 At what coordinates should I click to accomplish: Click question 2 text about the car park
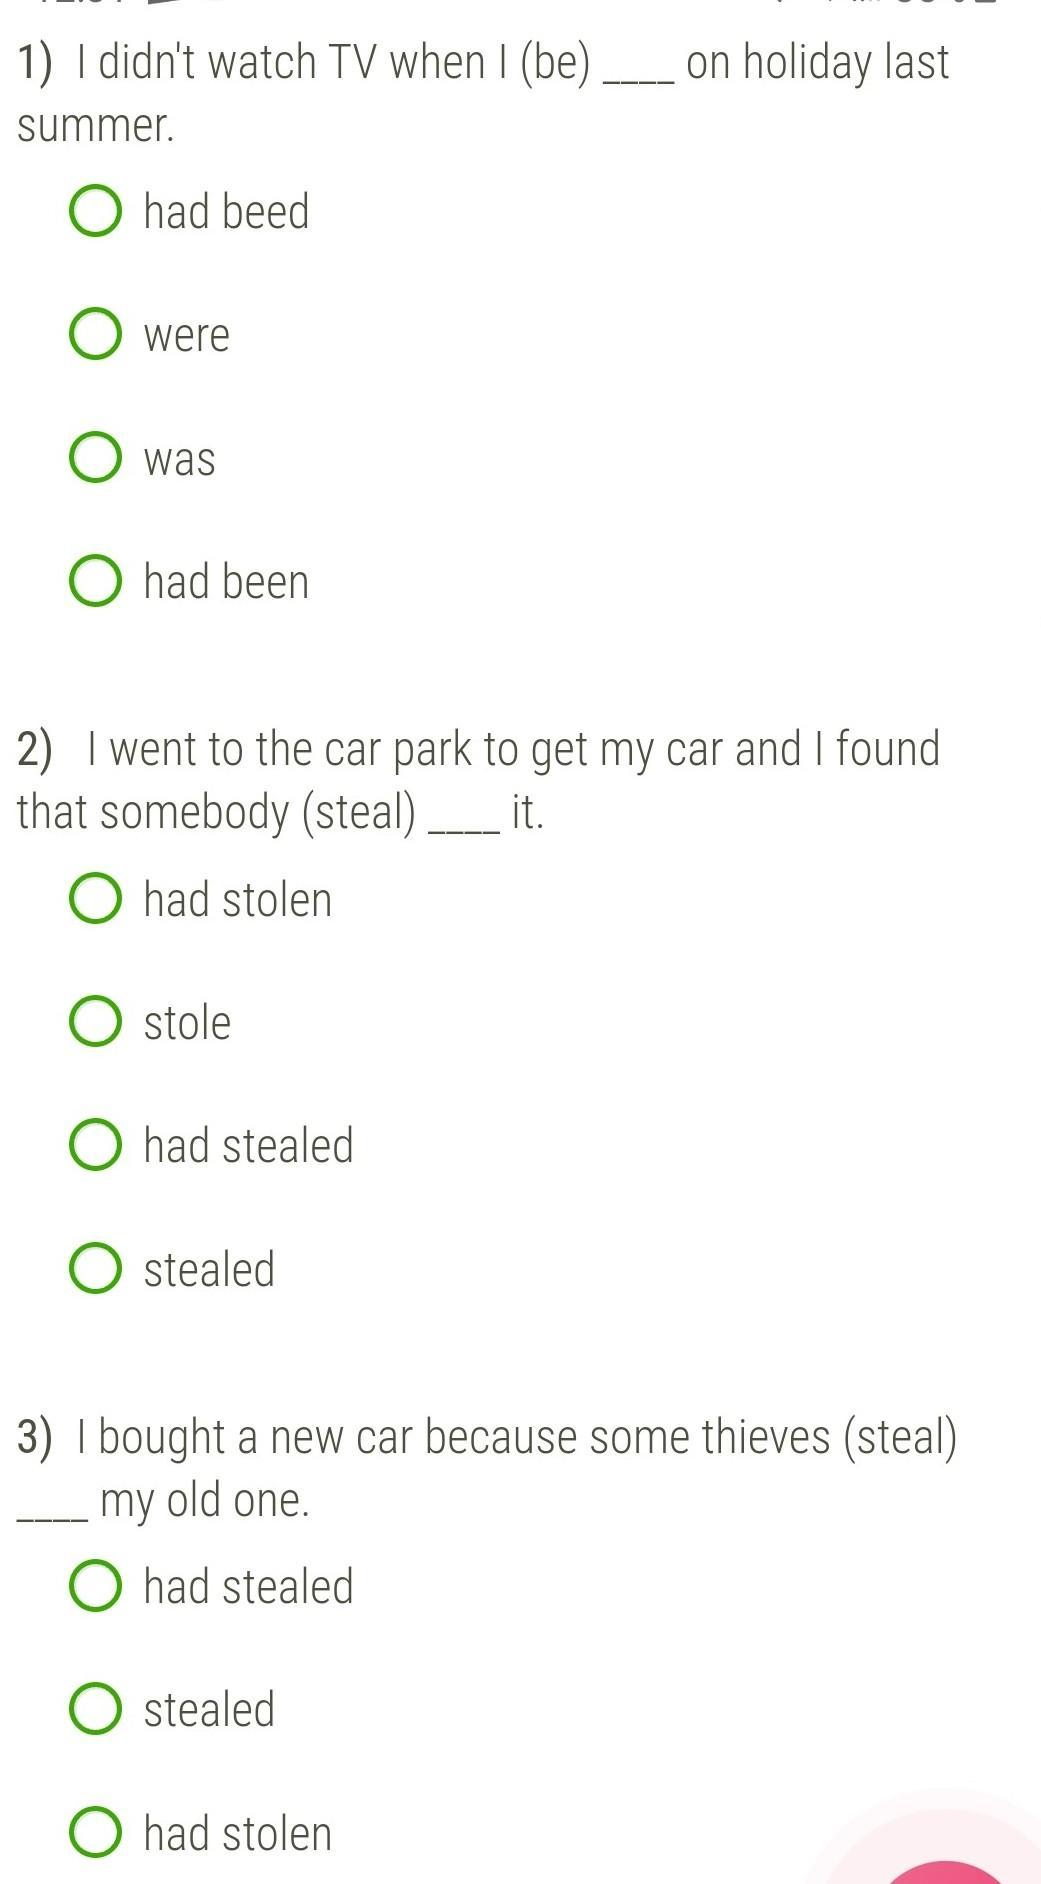point(479,780)
